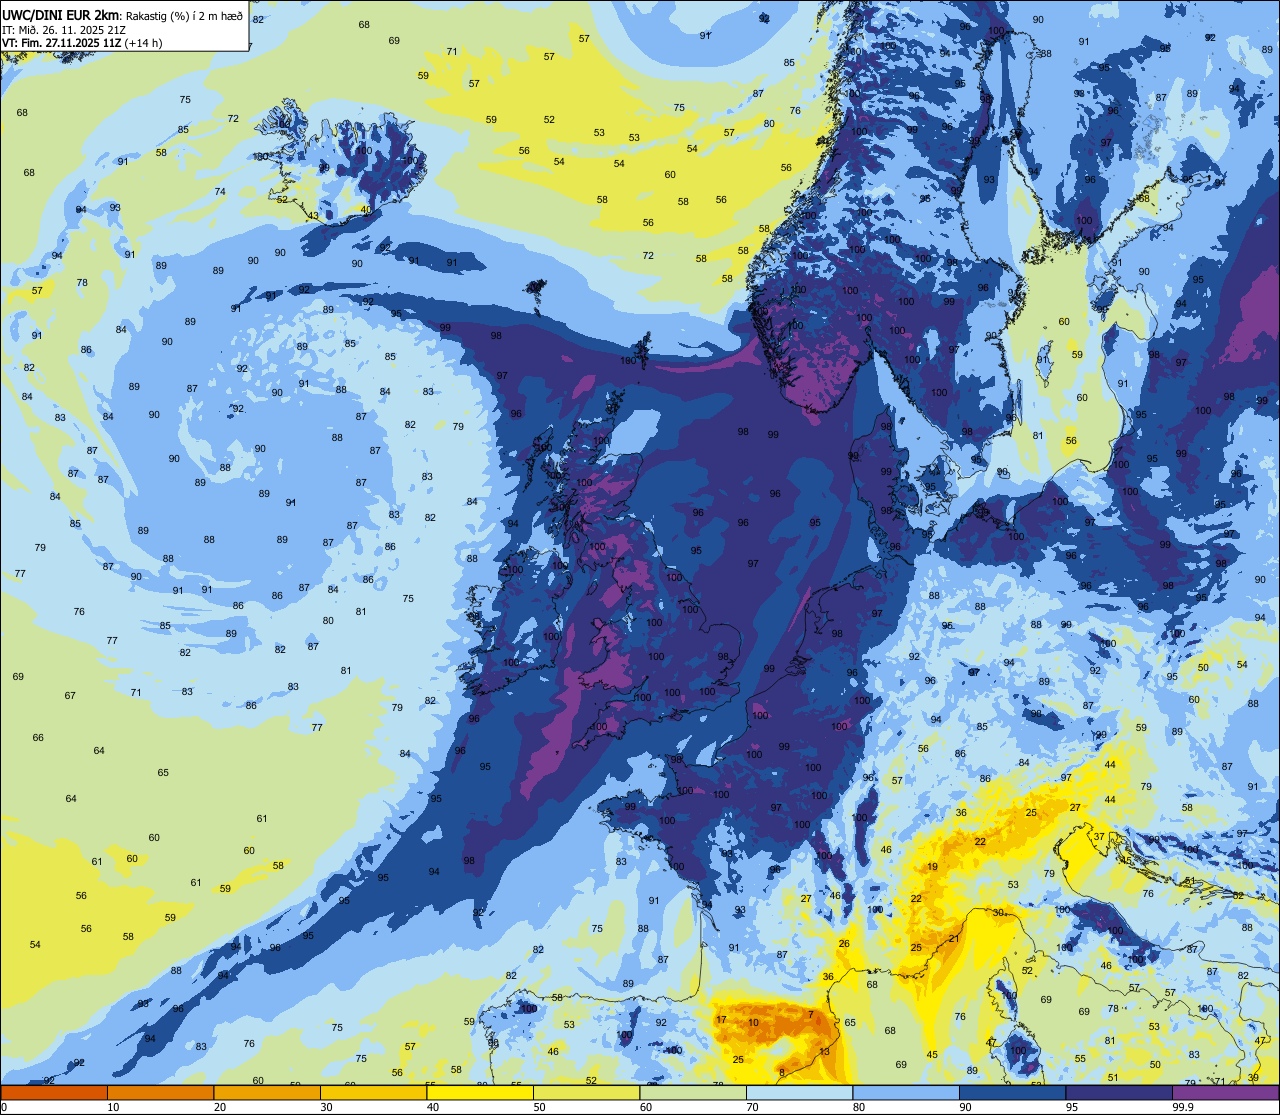1280x1115 pixels.
Task: Click the parameter label "Rakastig (%) í 2 m hæð"
Action: (183, 16)
